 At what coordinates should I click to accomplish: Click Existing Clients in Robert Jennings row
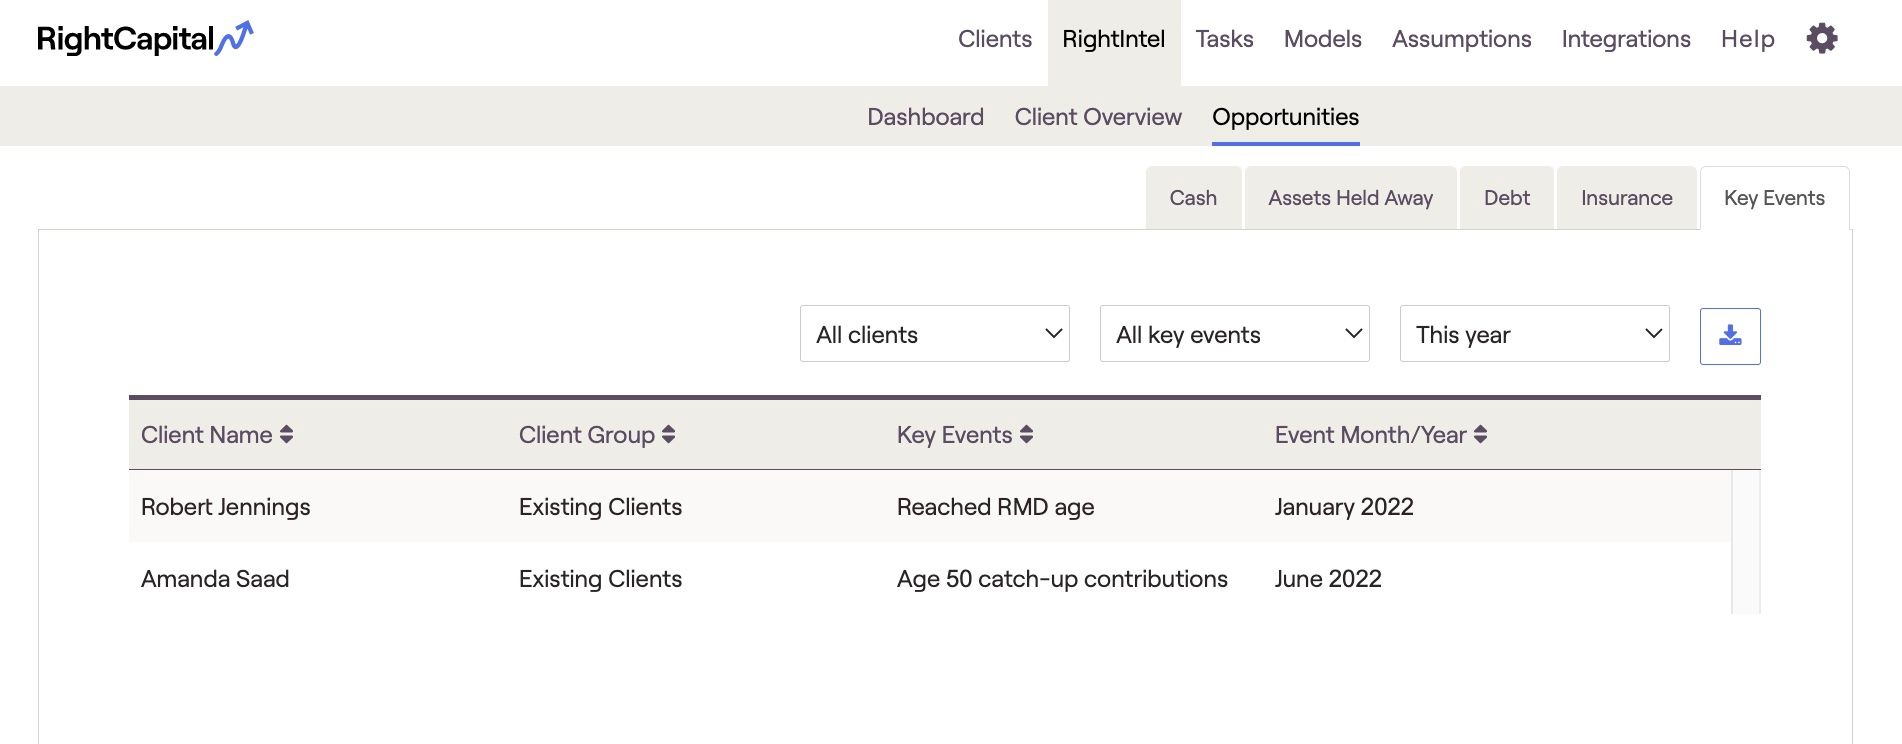coord(600,507)
